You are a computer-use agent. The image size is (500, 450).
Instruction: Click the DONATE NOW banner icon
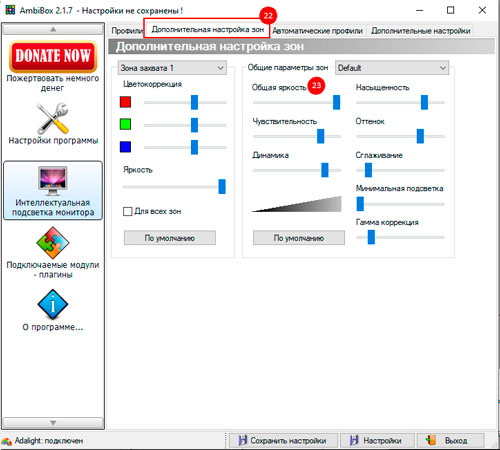53,56
